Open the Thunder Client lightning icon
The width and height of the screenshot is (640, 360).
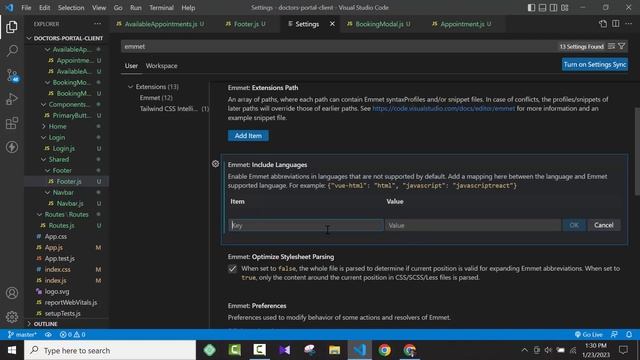[12, 147]
